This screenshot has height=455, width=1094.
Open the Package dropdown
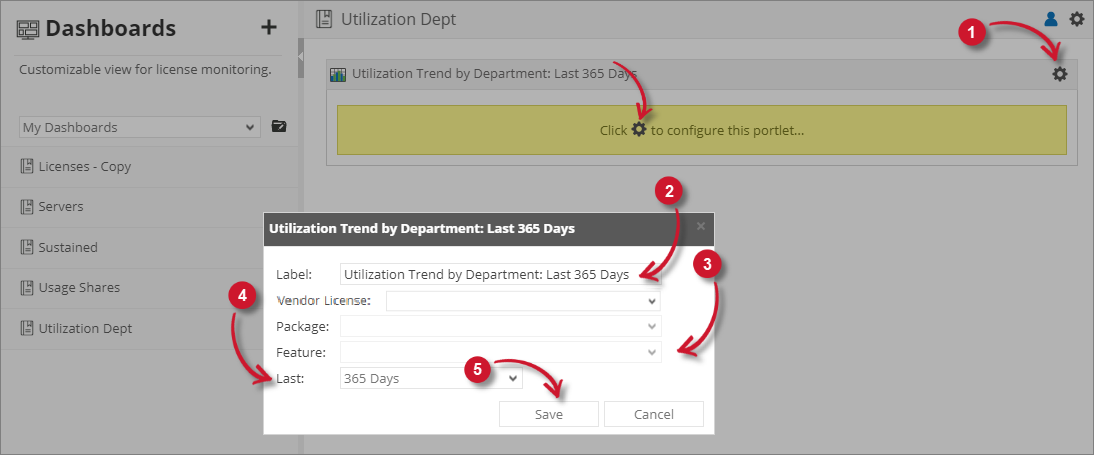pyautogui.click(x=500, y=326)
